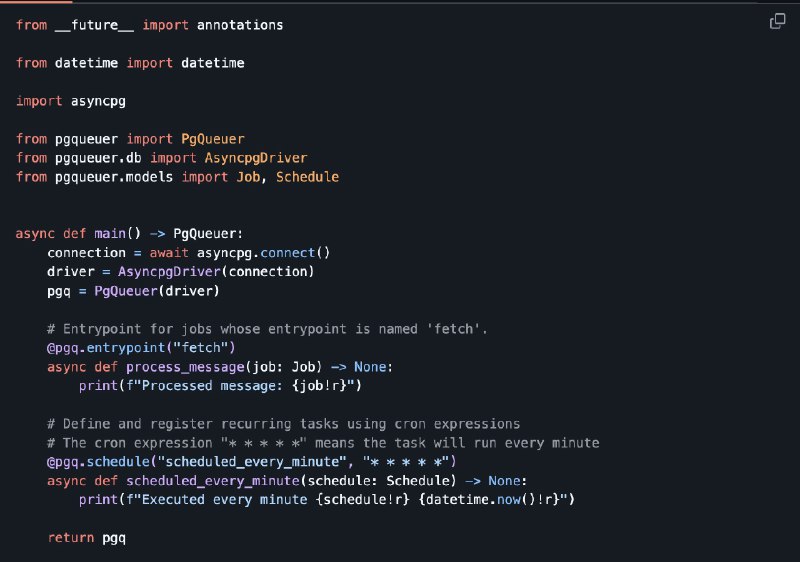Select the 'PgQueuer' class name in import
Viewport: 800px width, 562px height.
(213, 139)
